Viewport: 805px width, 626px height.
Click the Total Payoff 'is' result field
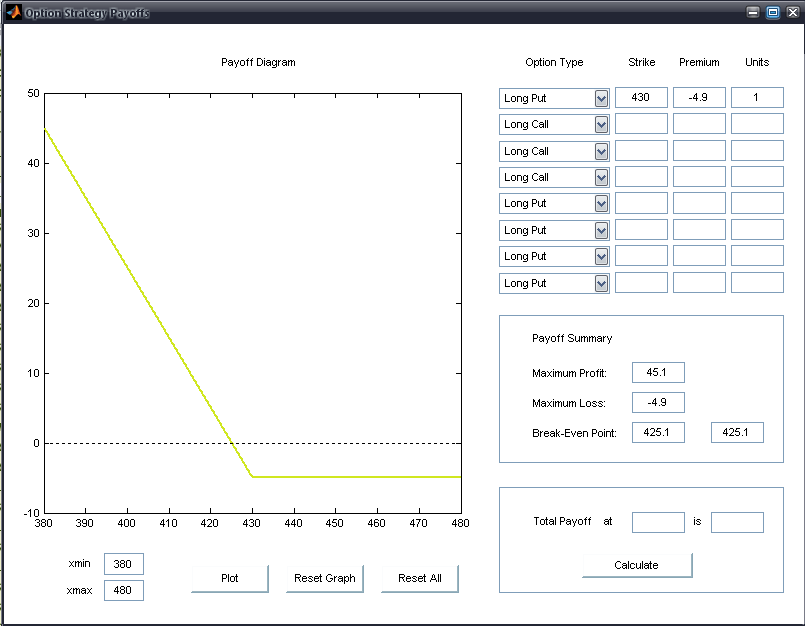(x=737, y=522)
